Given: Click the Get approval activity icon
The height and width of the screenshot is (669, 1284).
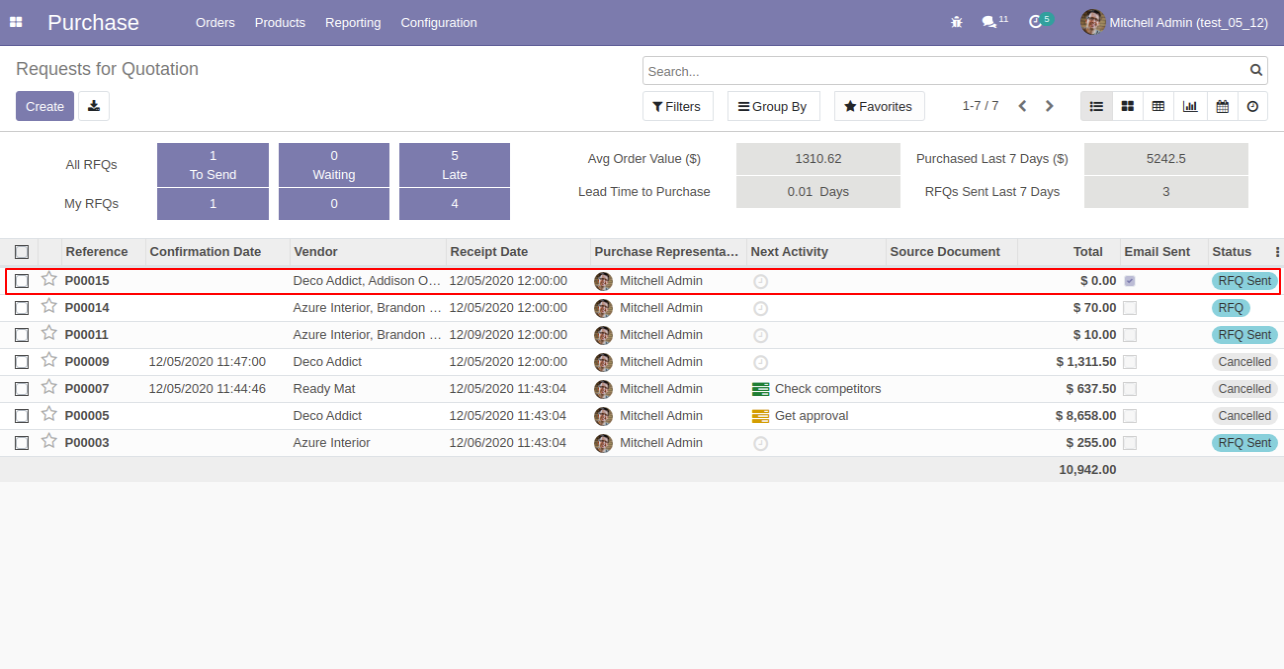Looking at the screenshot, I should point(760,416).
